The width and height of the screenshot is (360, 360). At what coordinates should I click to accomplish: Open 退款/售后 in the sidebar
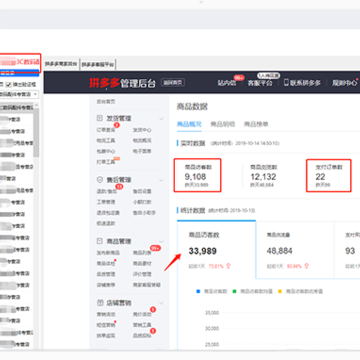click(107, 191)
